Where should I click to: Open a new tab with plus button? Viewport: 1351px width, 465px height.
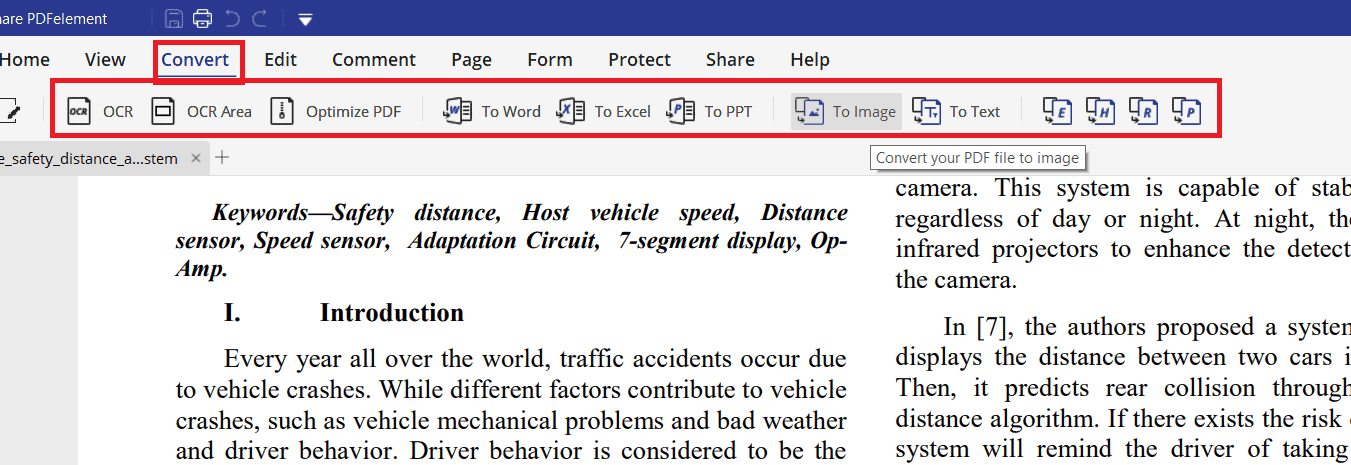(x=222, y=157)
